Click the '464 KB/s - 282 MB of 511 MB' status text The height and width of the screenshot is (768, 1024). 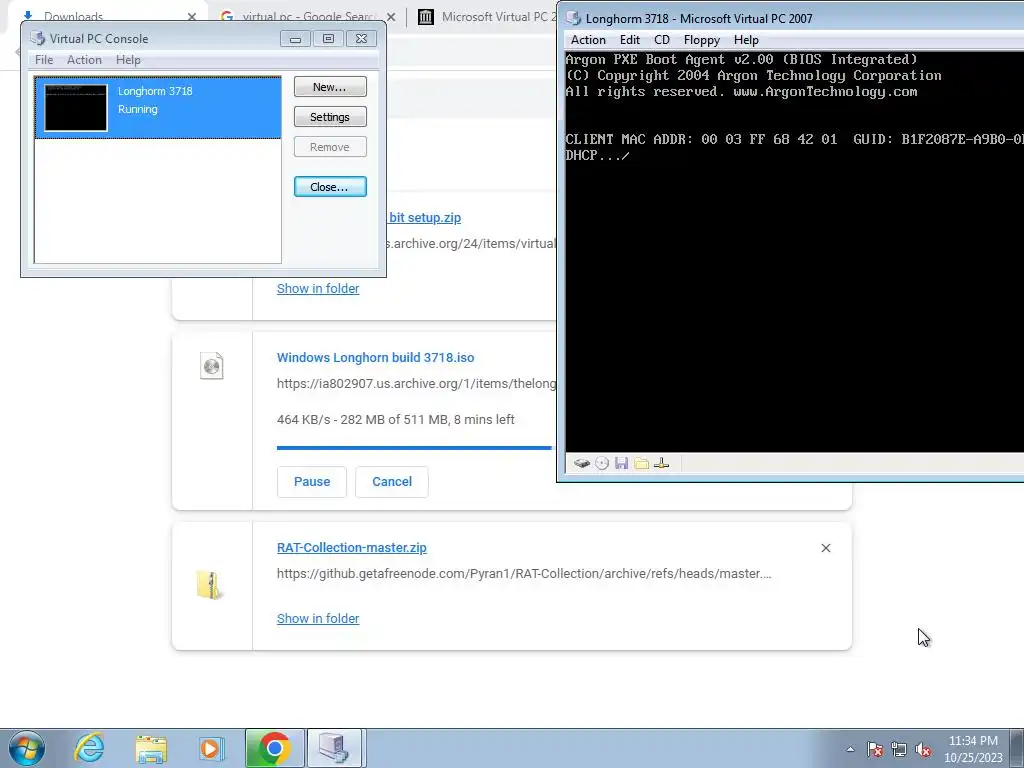(x=396, y=420)
